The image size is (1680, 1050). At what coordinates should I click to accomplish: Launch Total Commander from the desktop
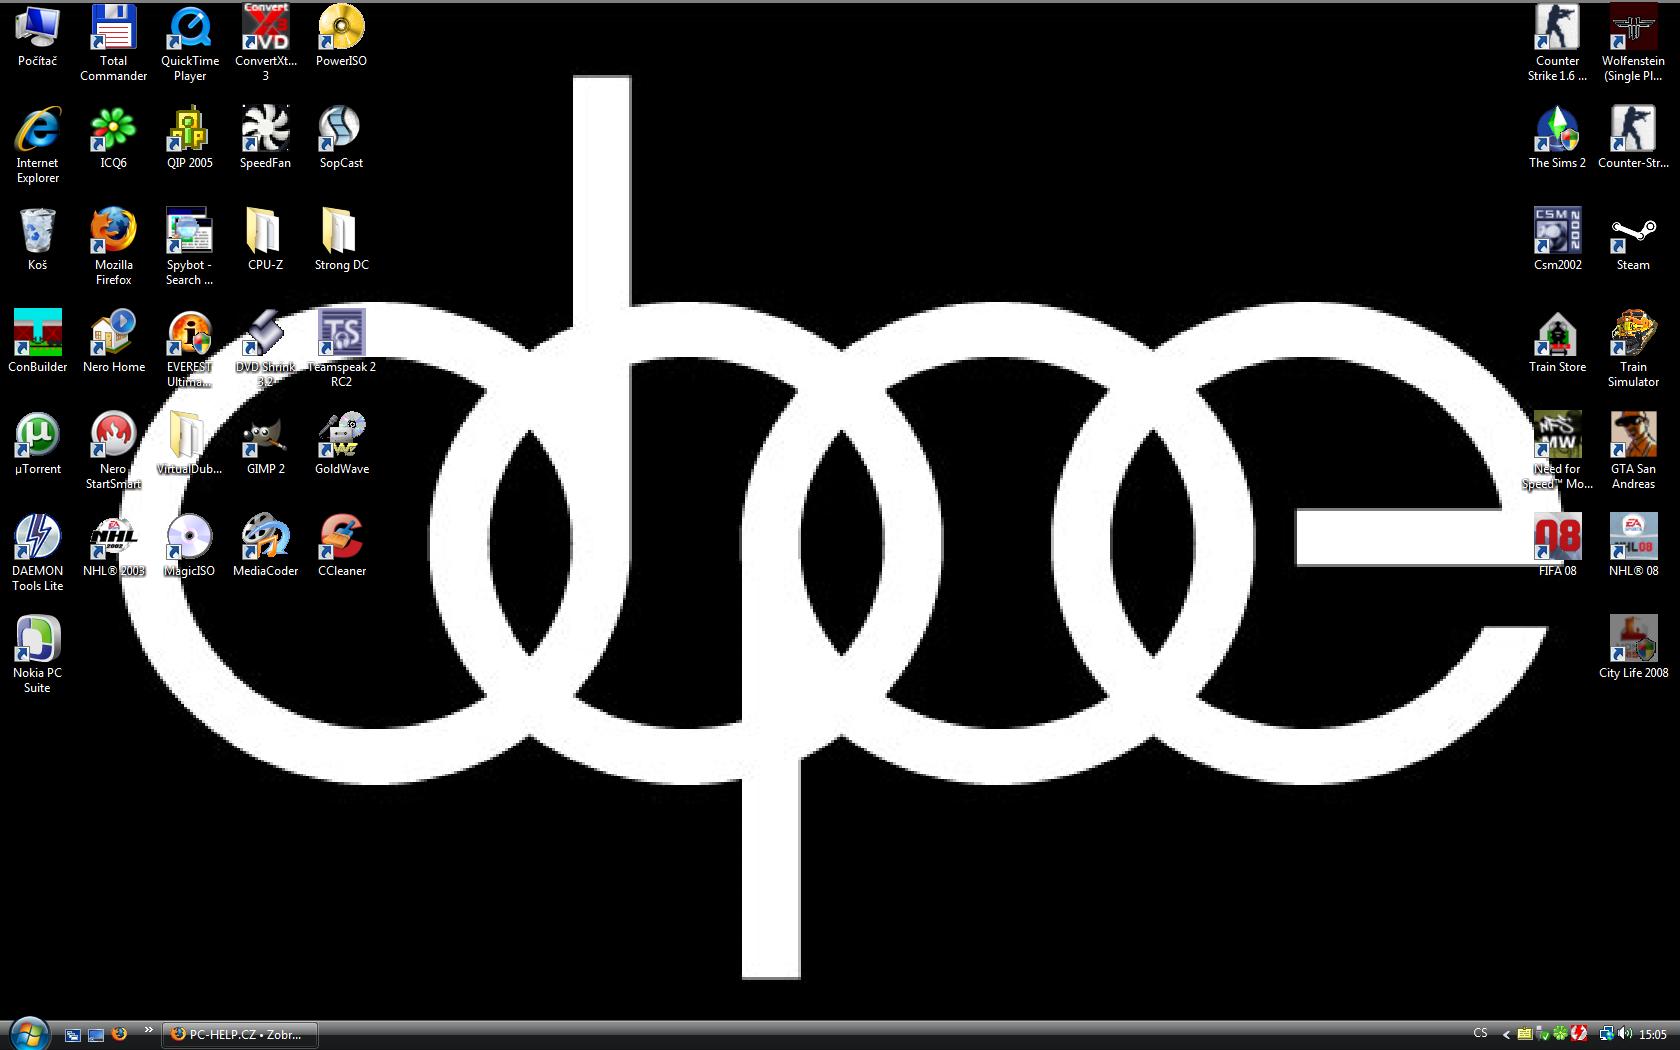point(114,44)
